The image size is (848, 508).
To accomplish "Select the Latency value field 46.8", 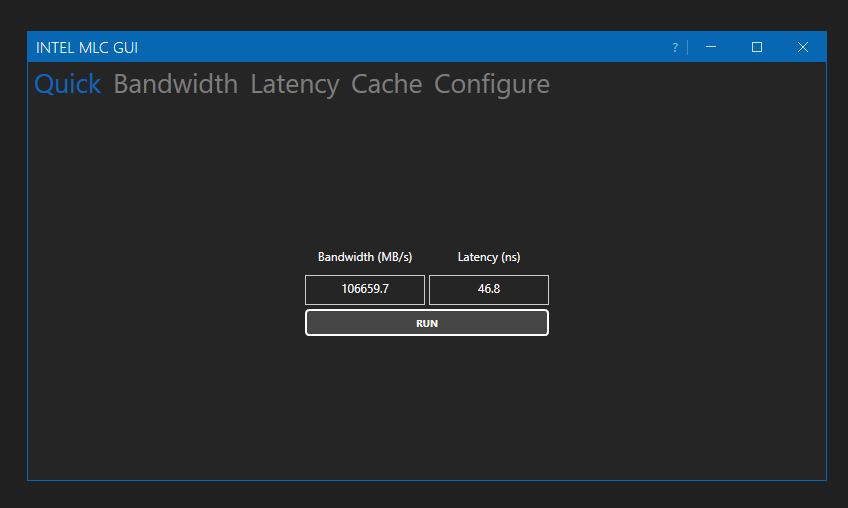I will [x=489, y=289].
